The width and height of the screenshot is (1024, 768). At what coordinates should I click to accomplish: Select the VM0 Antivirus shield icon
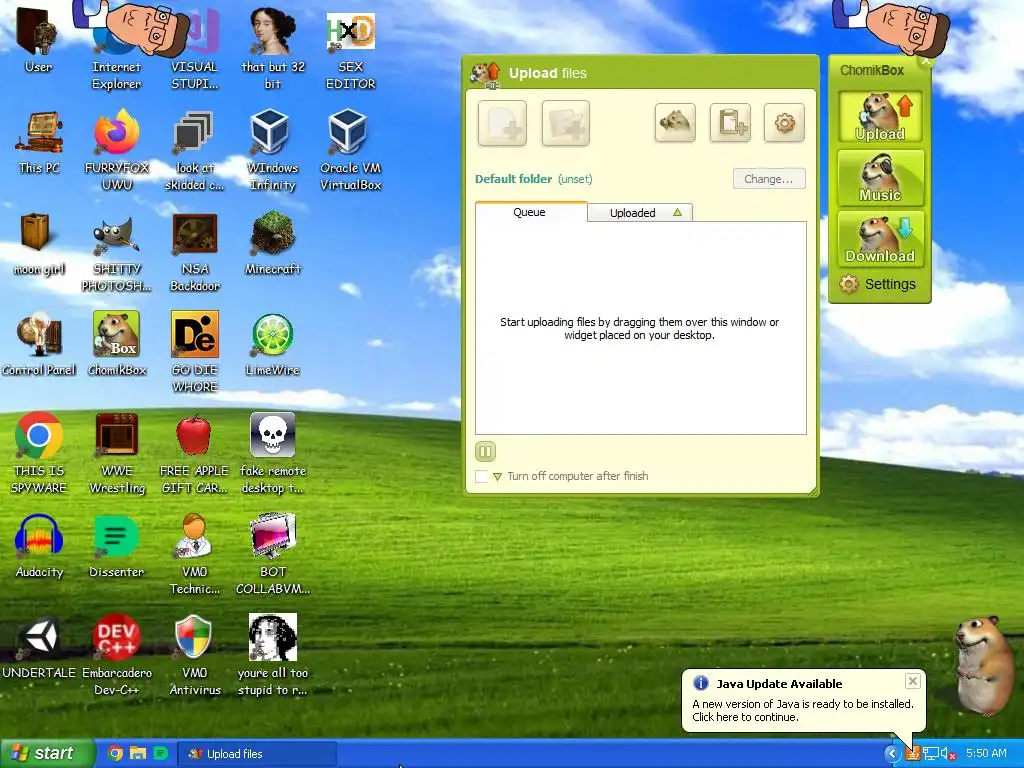pyautogui.click(x=195, y=655)
